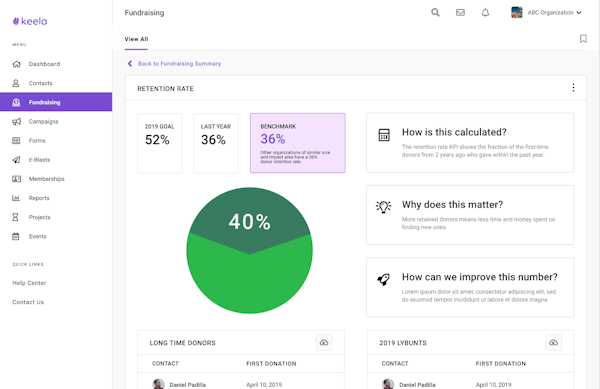The image size is (600, 389).
Task: Open the search icon in top bar
Action: 435,12
